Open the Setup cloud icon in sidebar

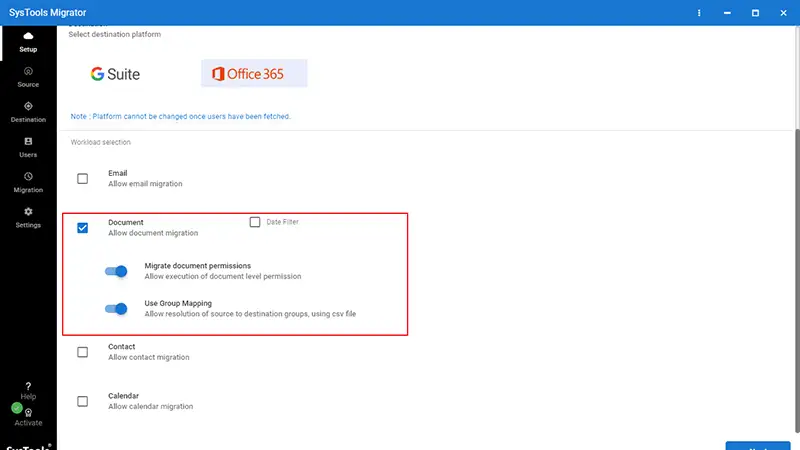pos(28,36)
